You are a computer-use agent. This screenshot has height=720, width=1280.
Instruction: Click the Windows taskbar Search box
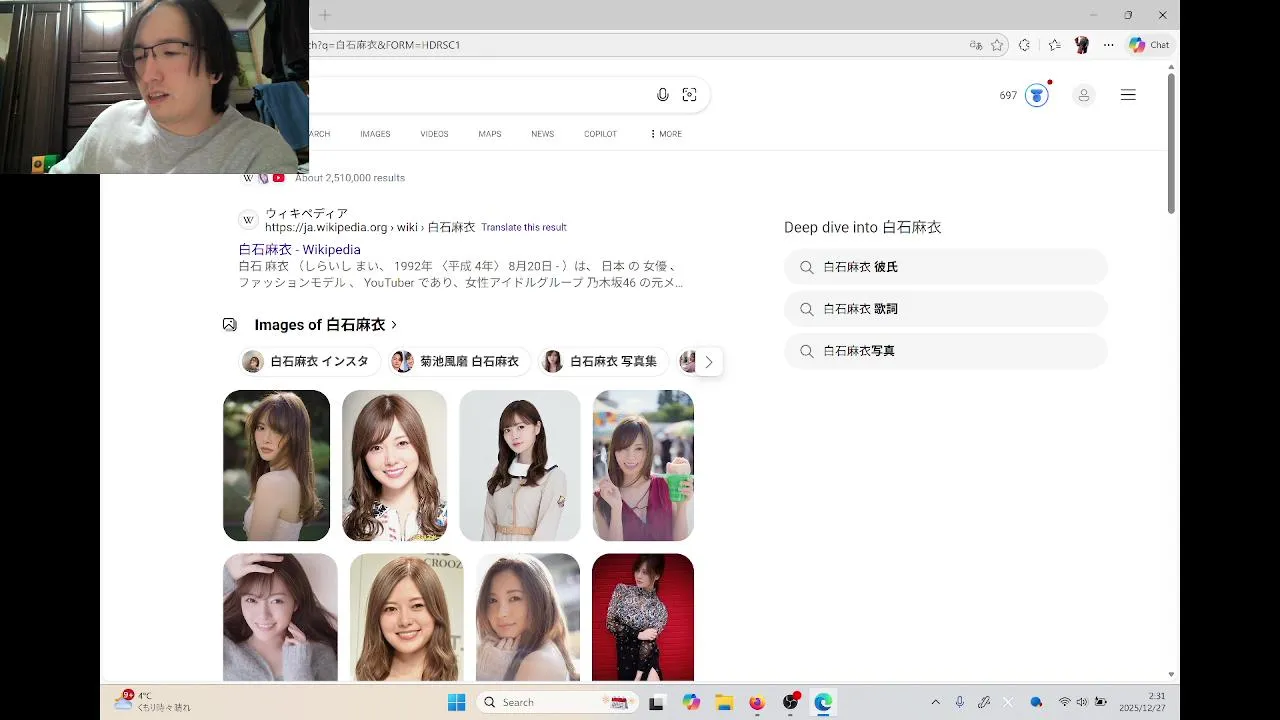click(x=557, y=702)
